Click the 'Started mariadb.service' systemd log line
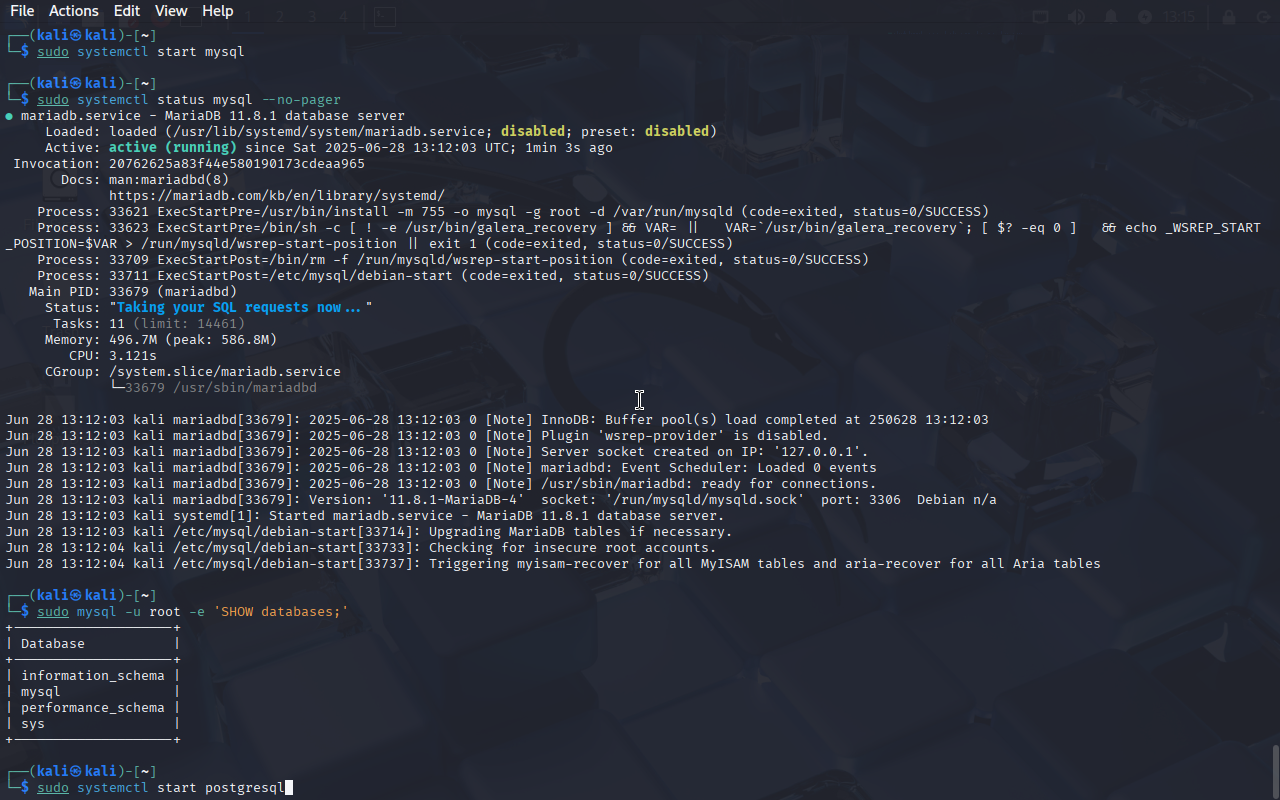1280x800 pixels. coord(365,515)
